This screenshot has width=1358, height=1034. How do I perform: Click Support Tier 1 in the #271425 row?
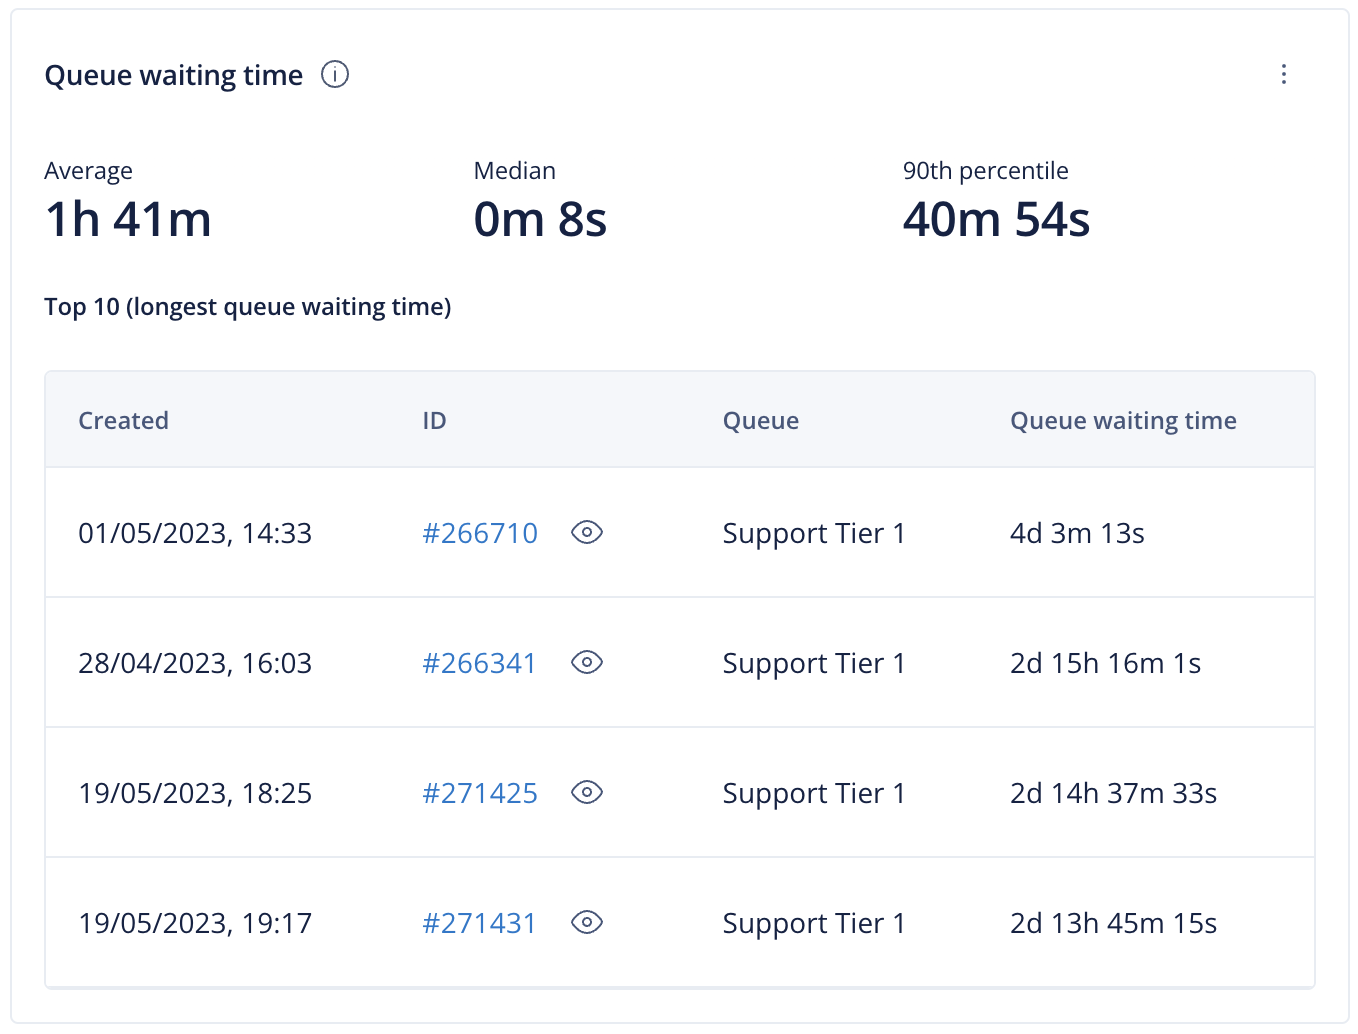pos(814,794)
